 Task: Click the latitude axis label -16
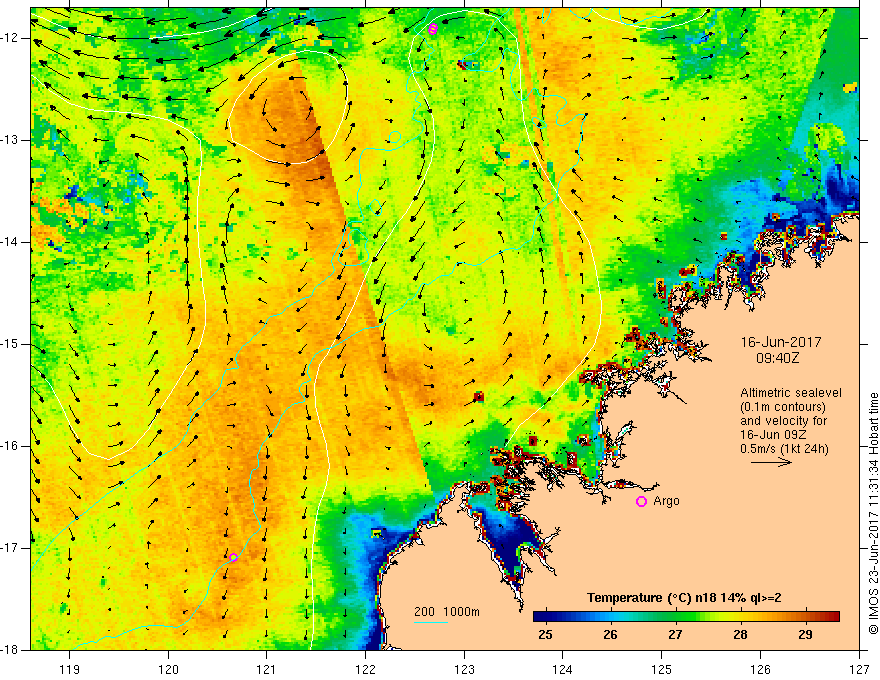click(11, 446)
